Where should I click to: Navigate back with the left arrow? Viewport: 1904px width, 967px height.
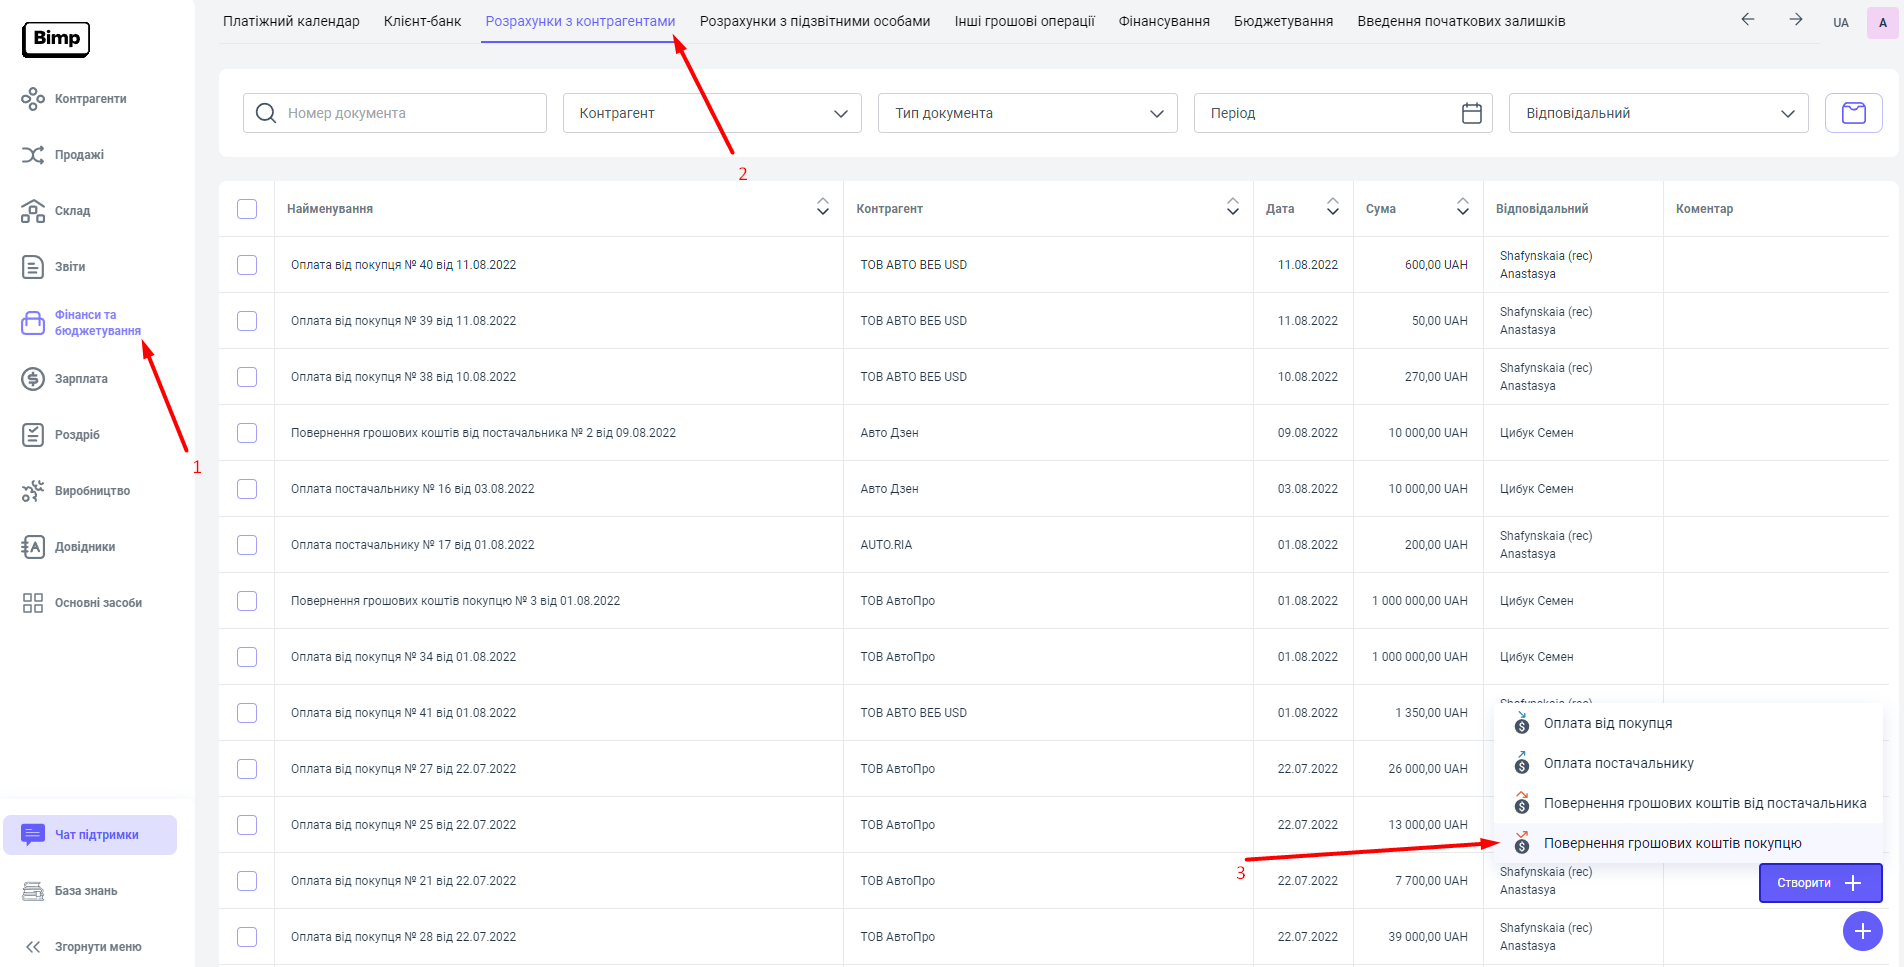(x=1748, y=20)
